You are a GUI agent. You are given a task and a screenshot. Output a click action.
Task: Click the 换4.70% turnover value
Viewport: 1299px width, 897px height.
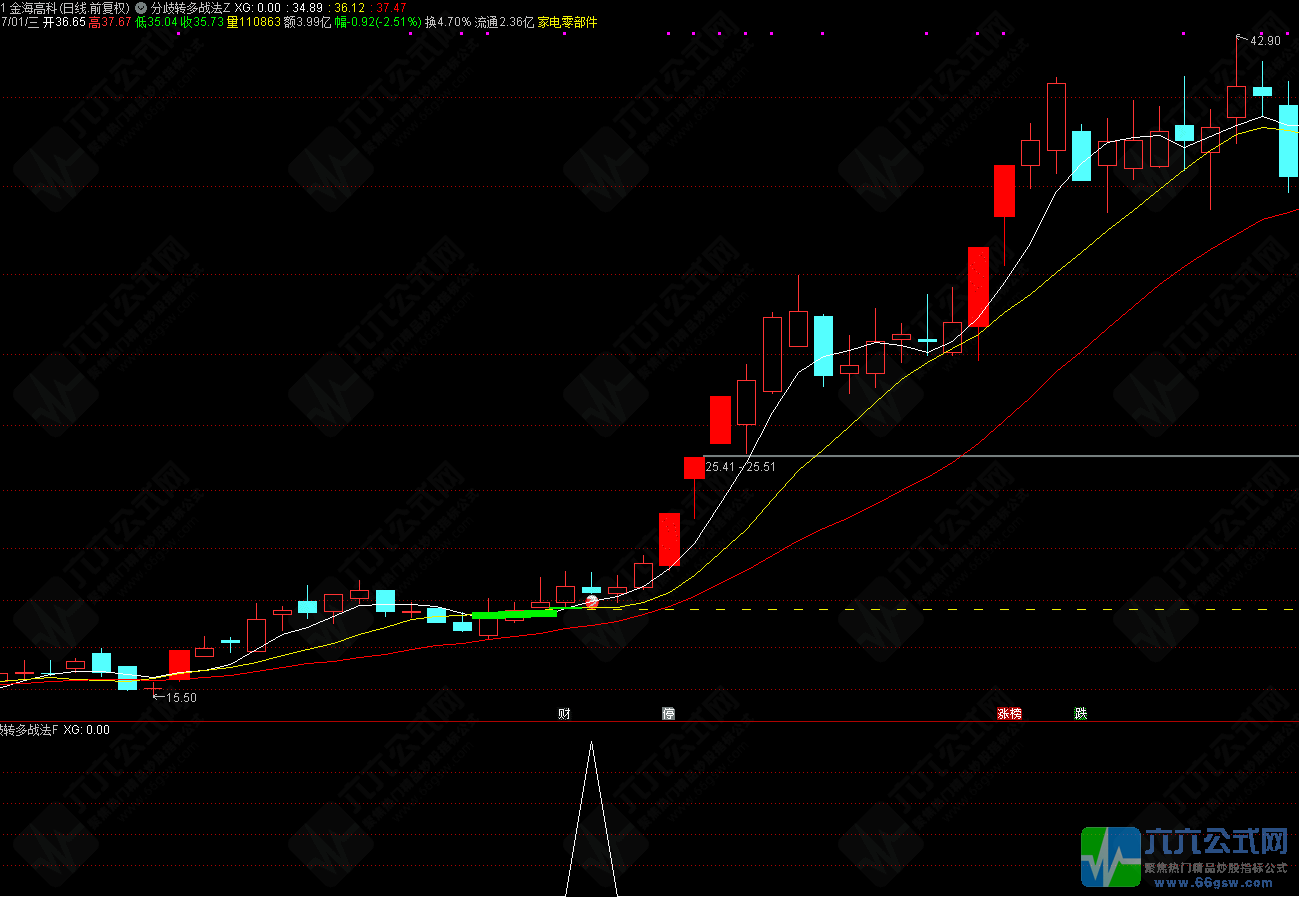click(x=448, y=21)
